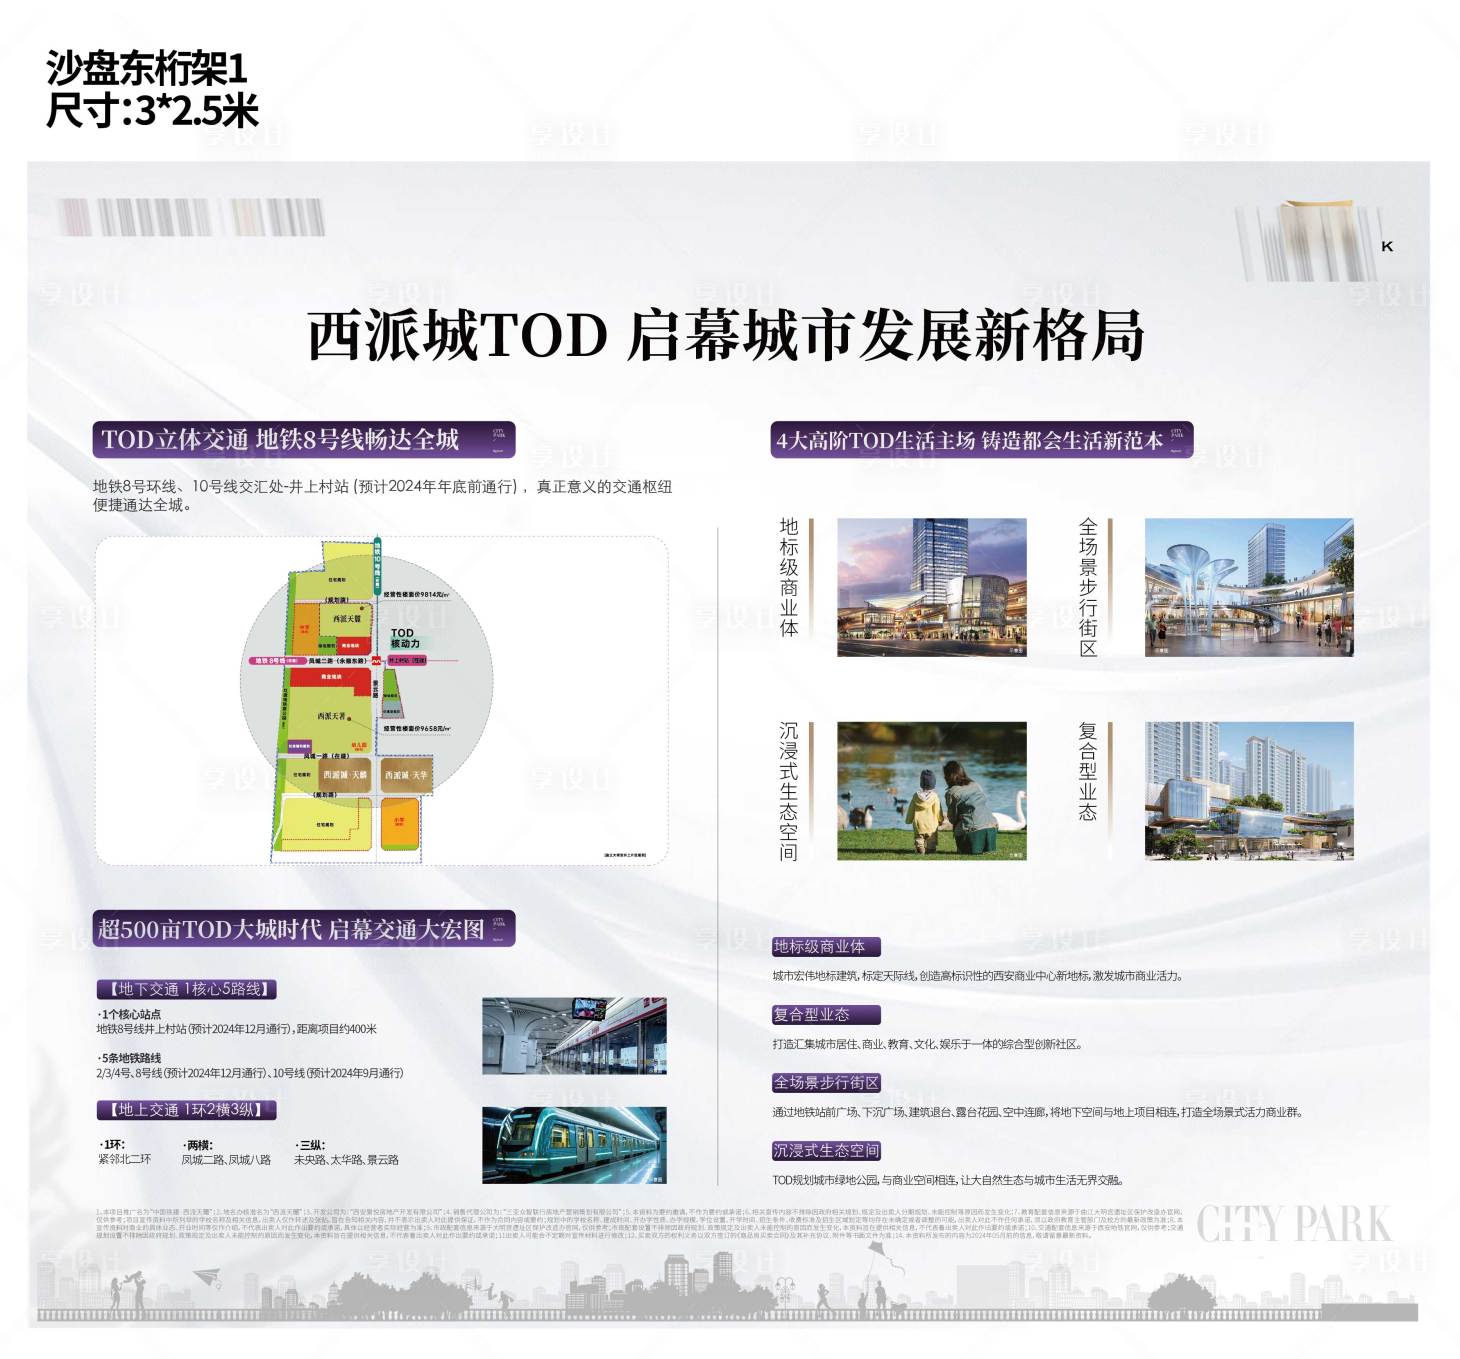Open the pedestrian street canopy rendering photo
Screen dimensions: 1460x1359
tap(1249, 587)
